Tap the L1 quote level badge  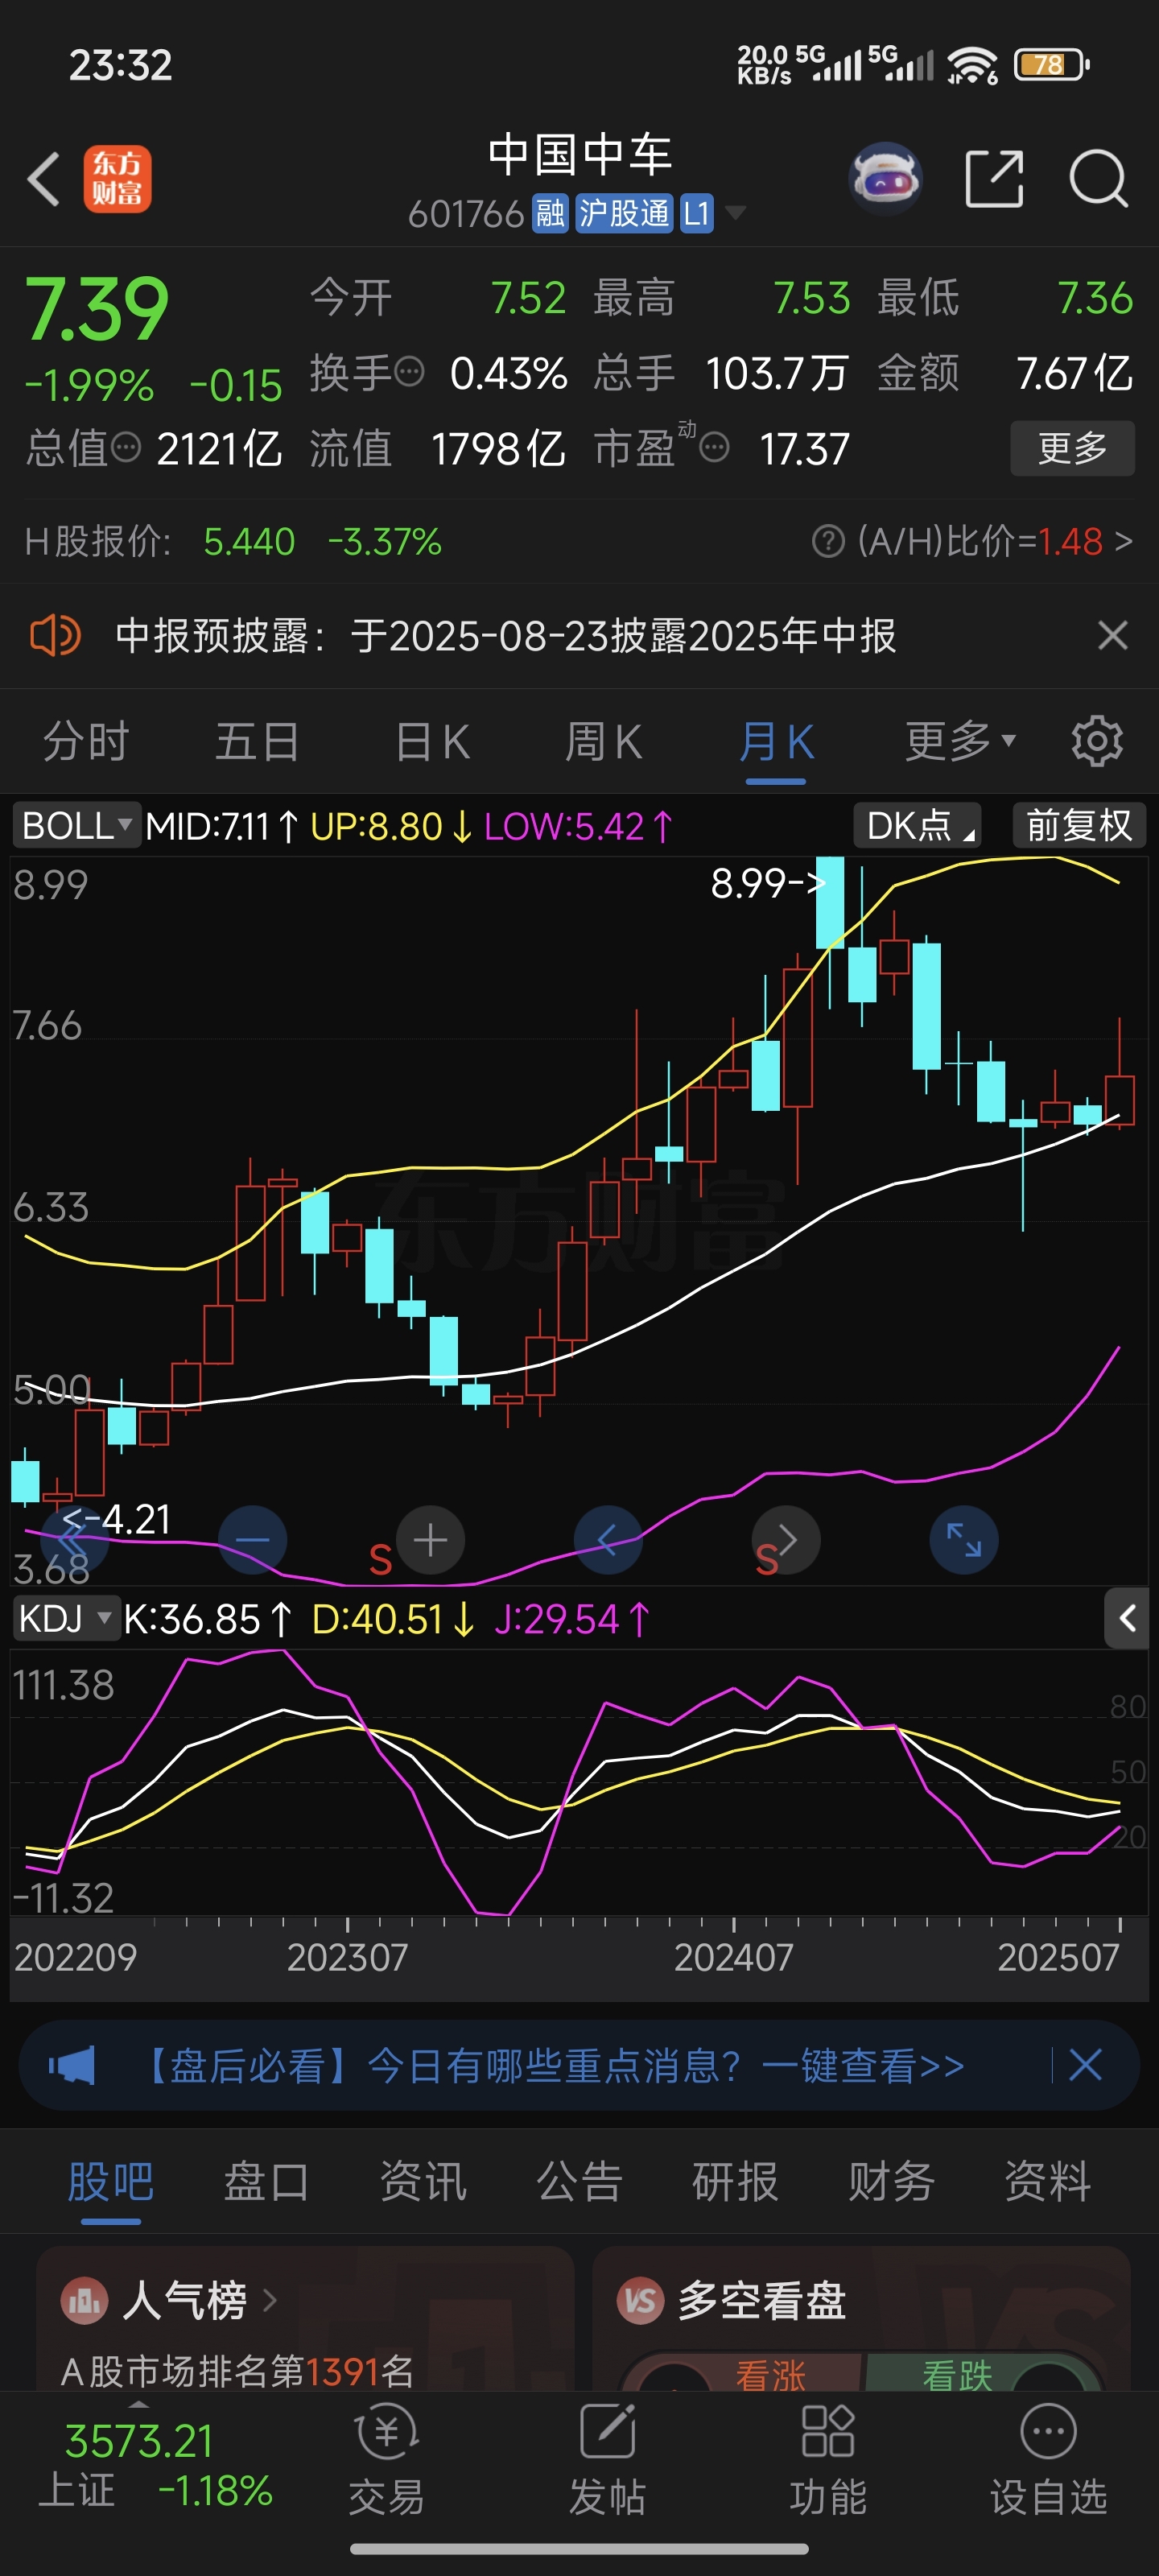click(697, 213)
